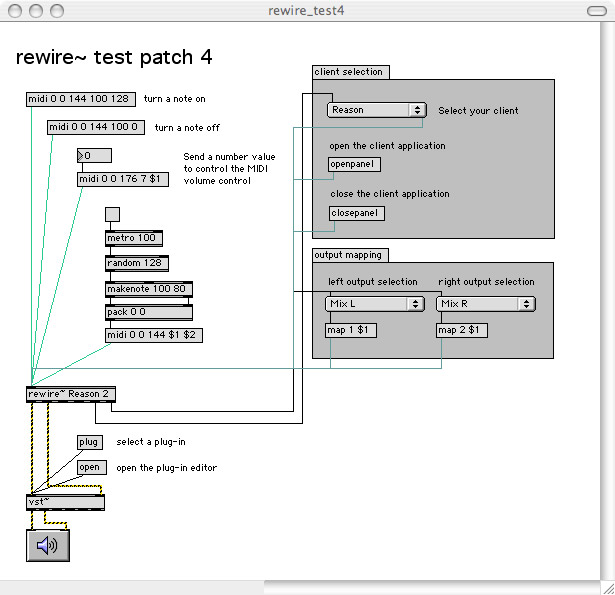
Task: Click the 'midi 0 0 144 100 0' message
Action: [96, 127]
